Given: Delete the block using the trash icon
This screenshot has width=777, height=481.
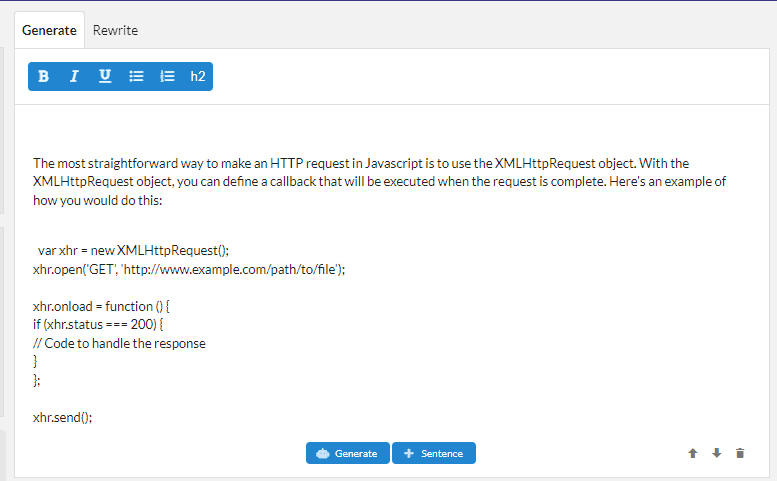Looking at the screenshot, I should (740, 453).
